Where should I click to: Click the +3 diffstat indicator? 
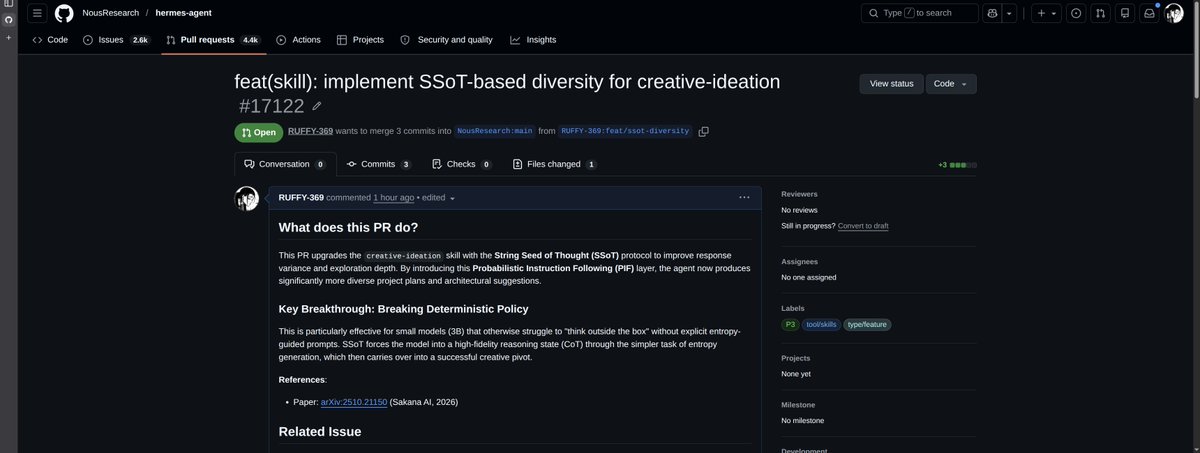click(x=957, y=165)
